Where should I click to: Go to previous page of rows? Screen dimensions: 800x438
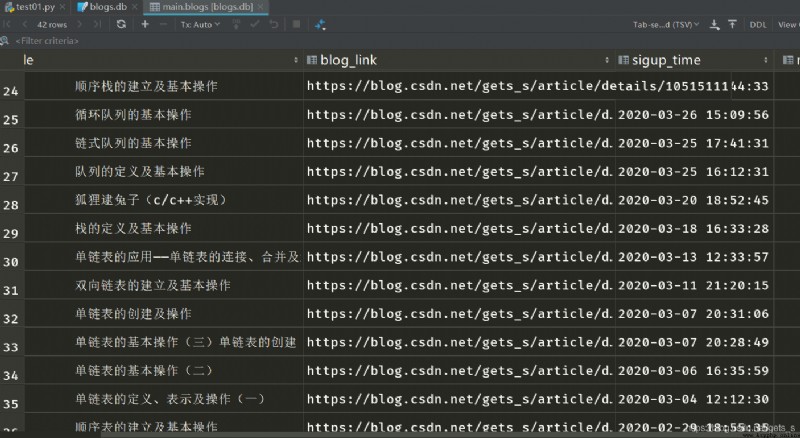(24, 24)
